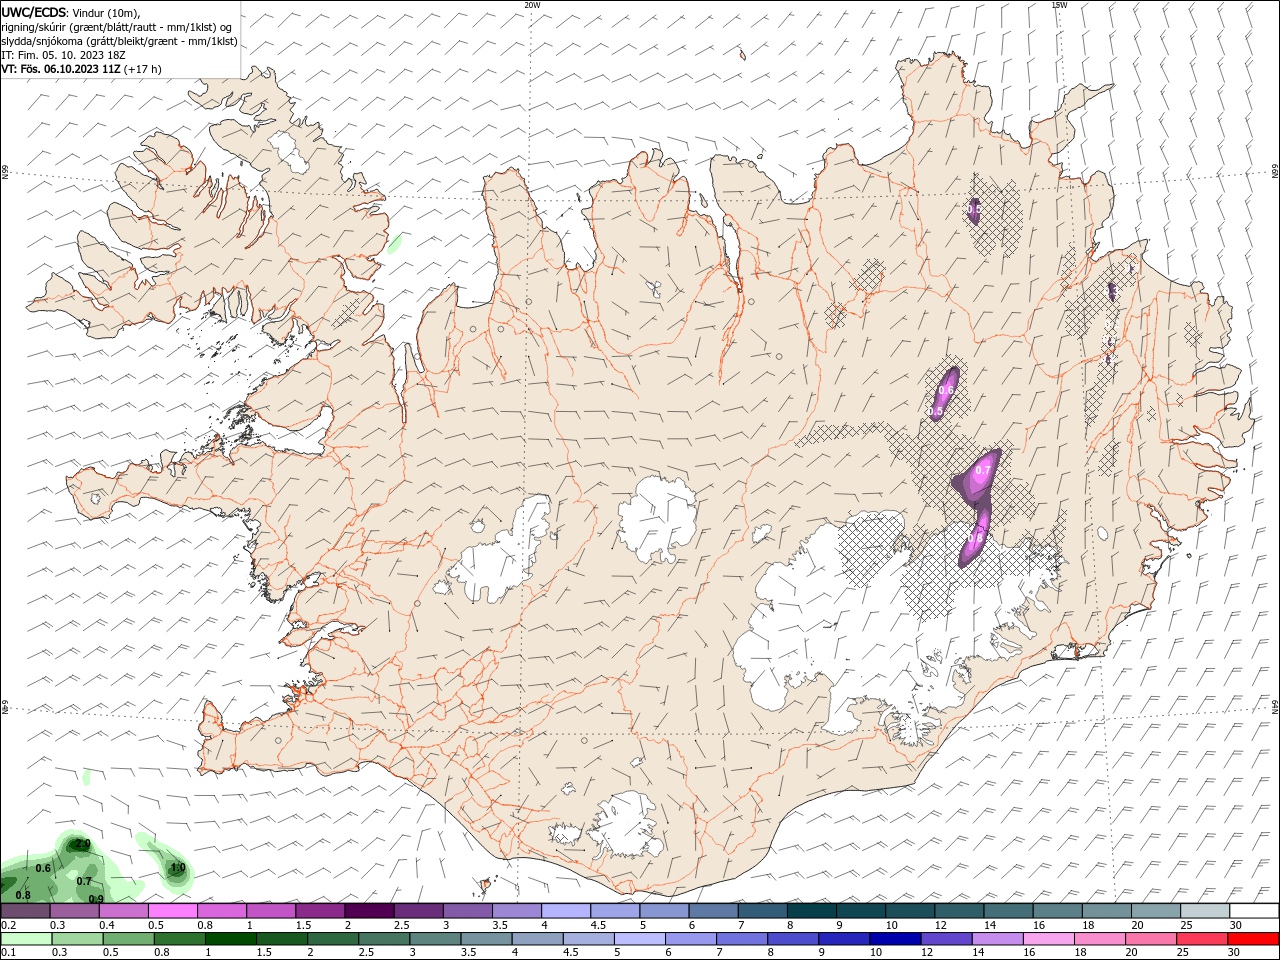Select the grey-green 3 swatch, lower legend
The width and height of the screenshot is (1280, 960).
pyautogui.click(x=434, y=939)
